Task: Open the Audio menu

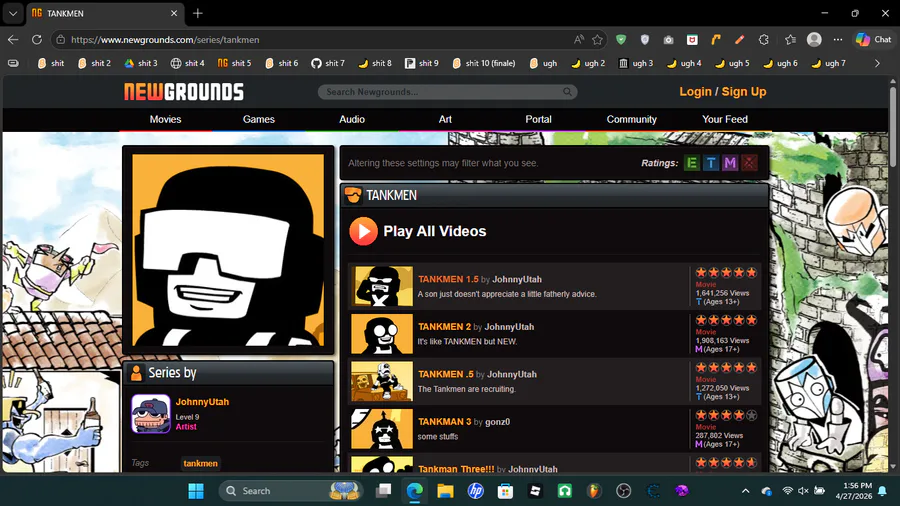Action: (x=352, y=119)
